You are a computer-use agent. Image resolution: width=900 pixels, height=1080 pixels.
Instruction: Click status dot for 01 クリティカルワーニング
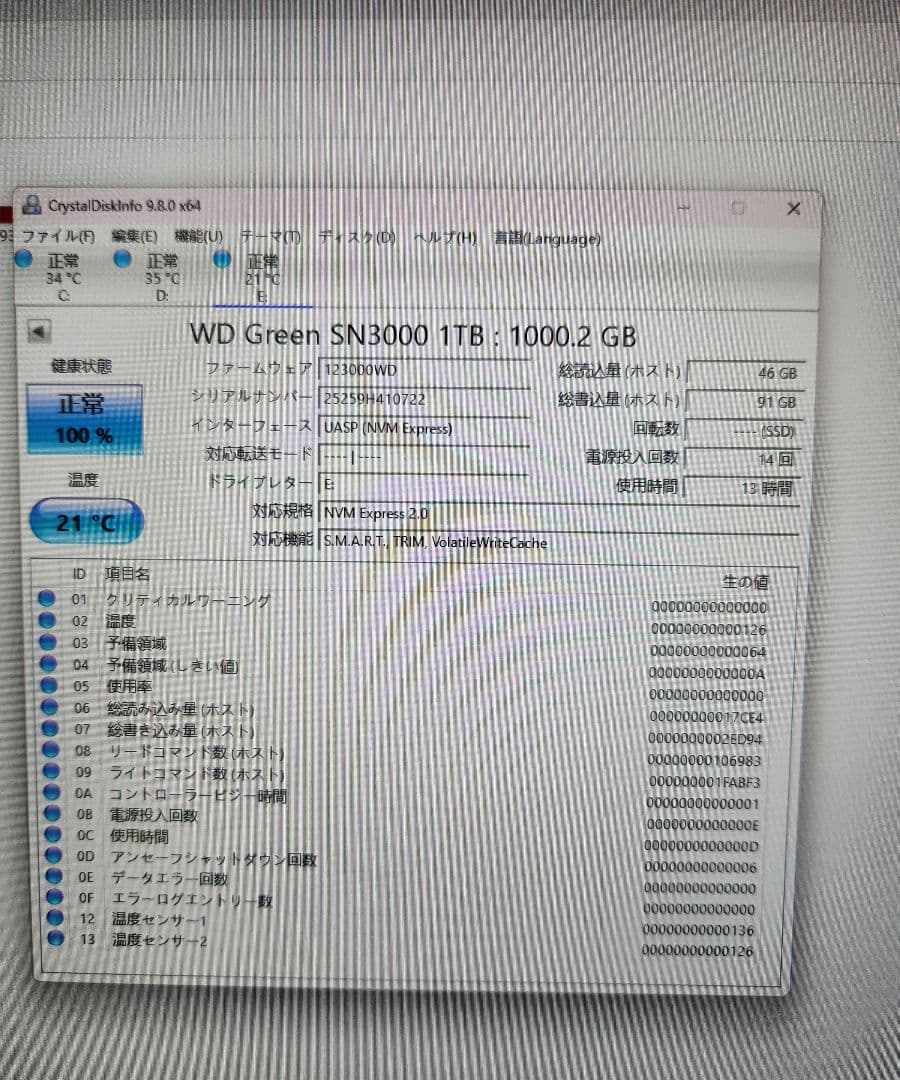[46, 598]
